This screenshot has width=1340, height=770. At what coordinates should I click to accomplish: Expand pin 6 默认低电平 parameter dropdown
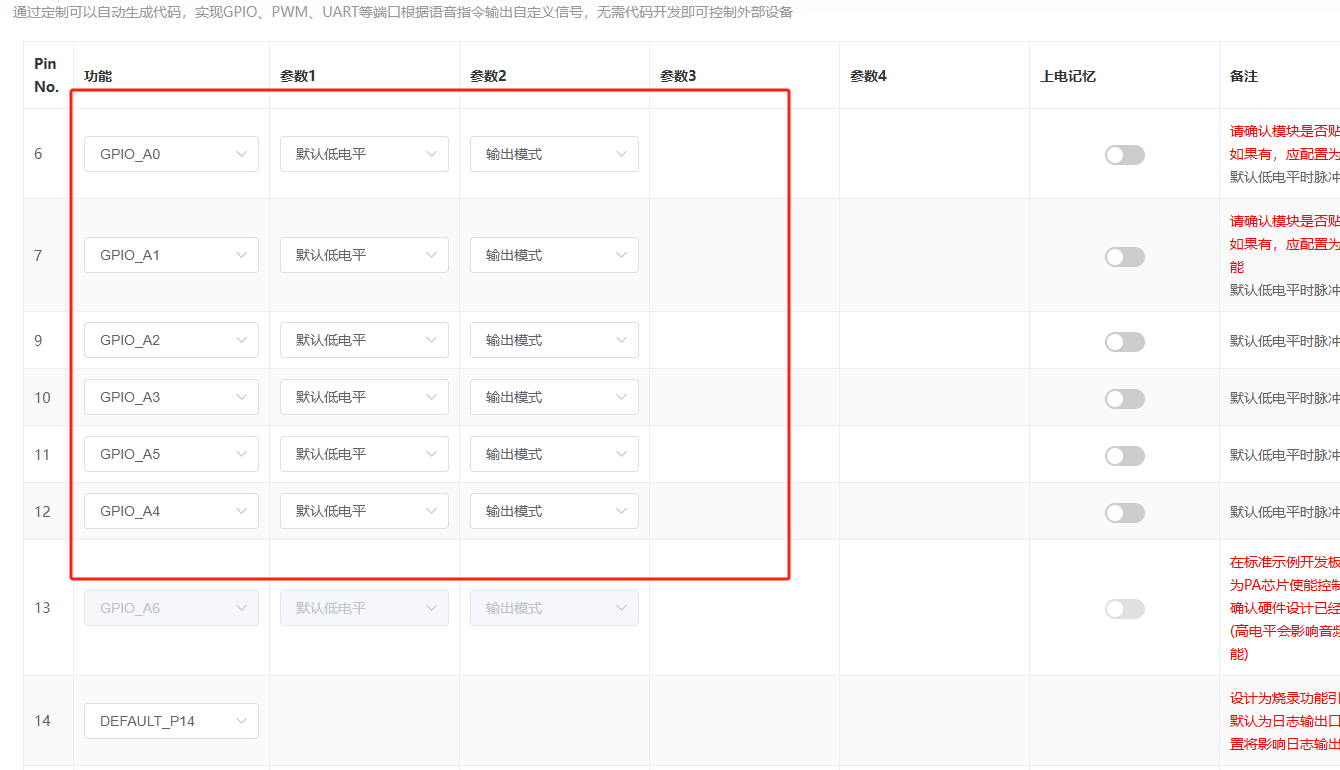(364, 153)
